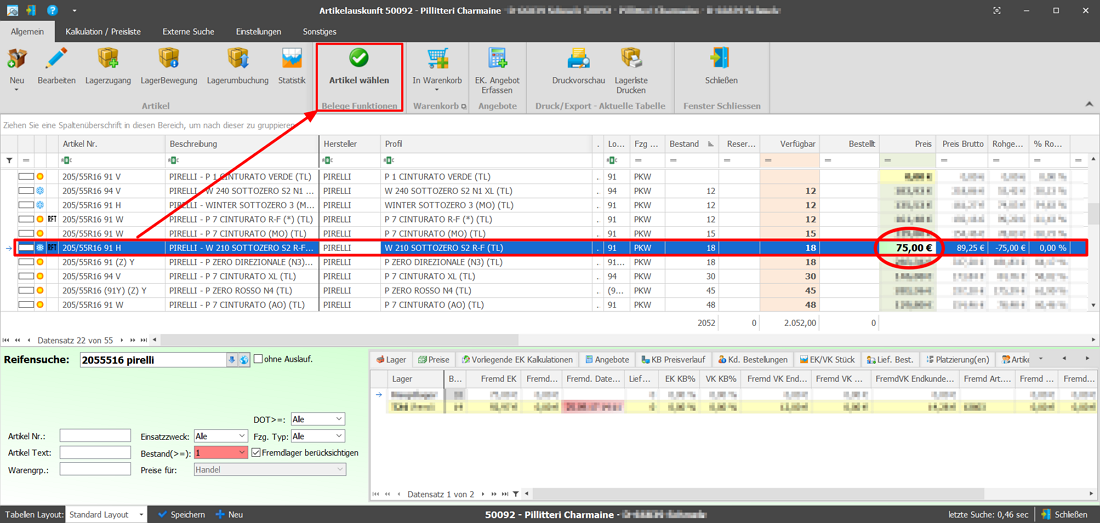Switch to Externe Suche ribbon tab
The image size is (1100, 523).
pyautogui.click(x=188, y=32)
